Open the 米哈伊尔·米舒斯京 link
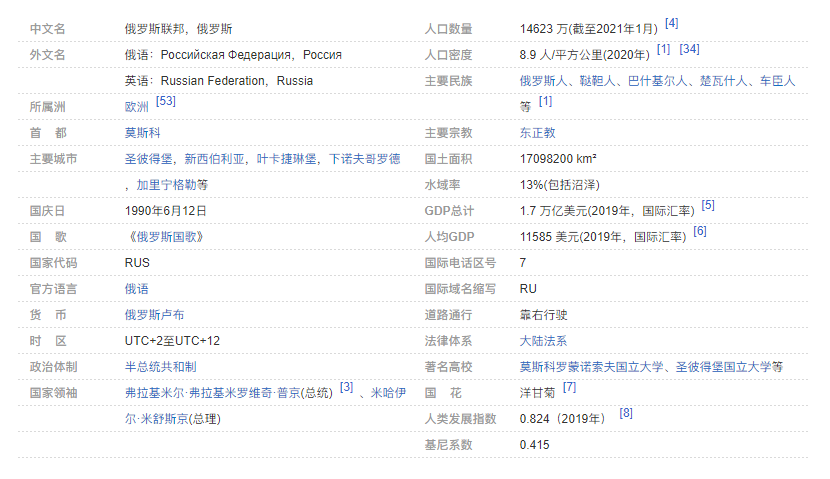Image resolution: width=830 pixels, height=479 pixels. [x=388, y=393]
